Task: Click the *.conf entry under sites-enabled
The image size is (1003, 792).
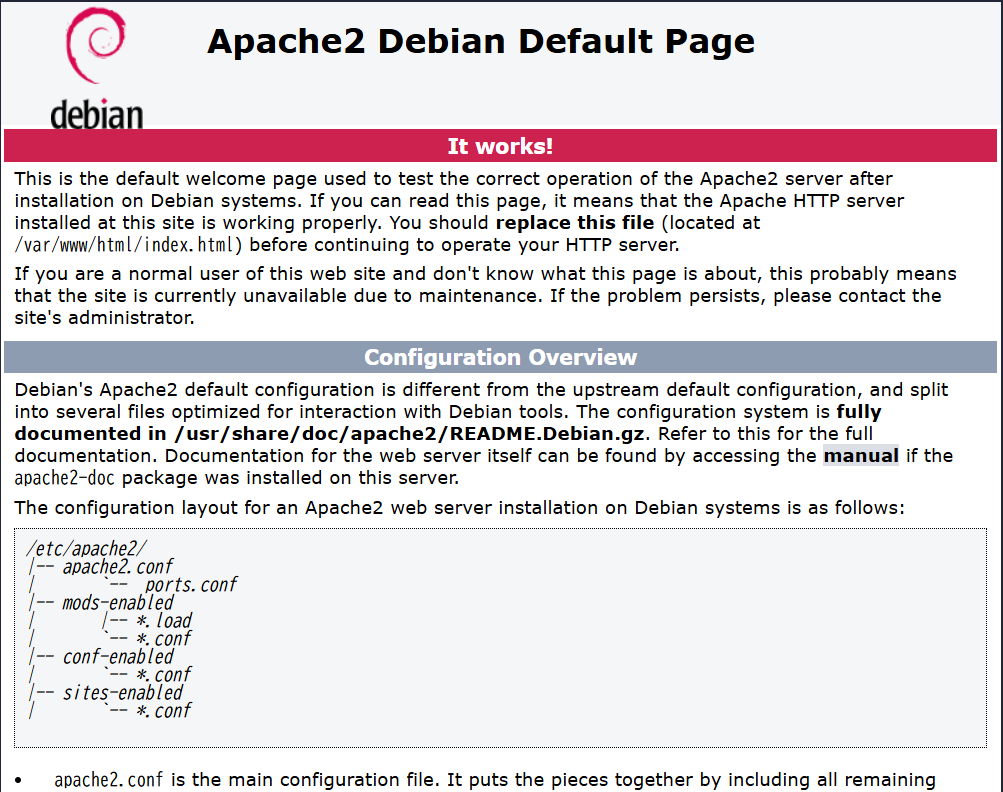Action: tap(163, 710)
